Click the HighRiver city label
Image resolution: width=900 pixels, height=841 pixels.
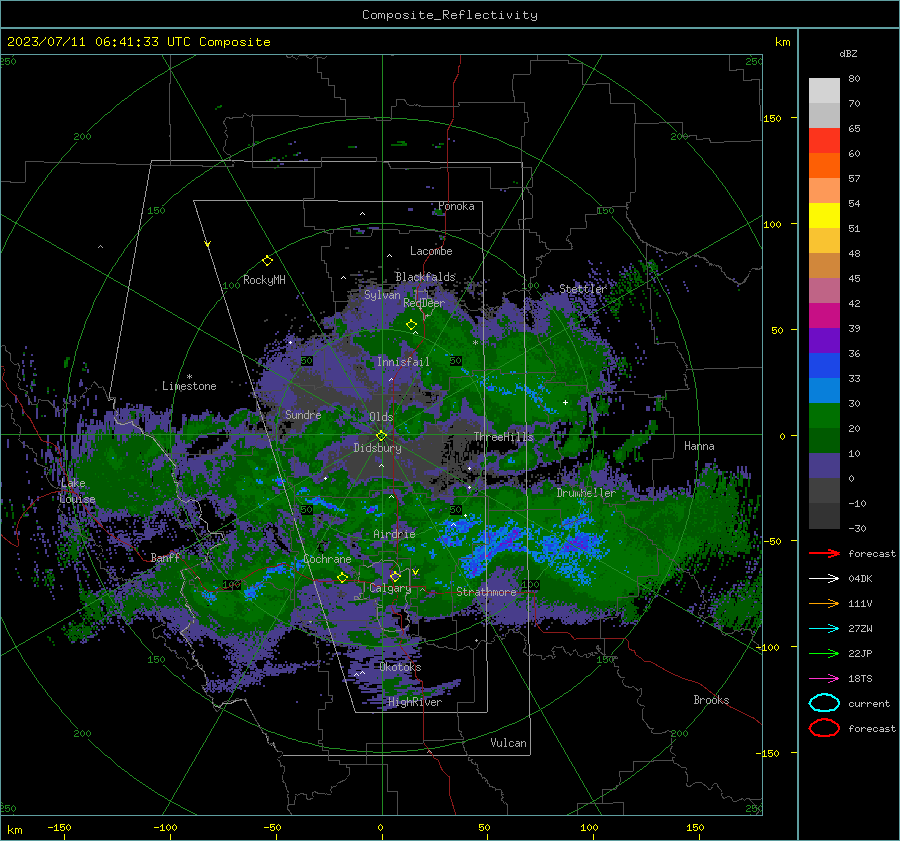click(415, 702)
